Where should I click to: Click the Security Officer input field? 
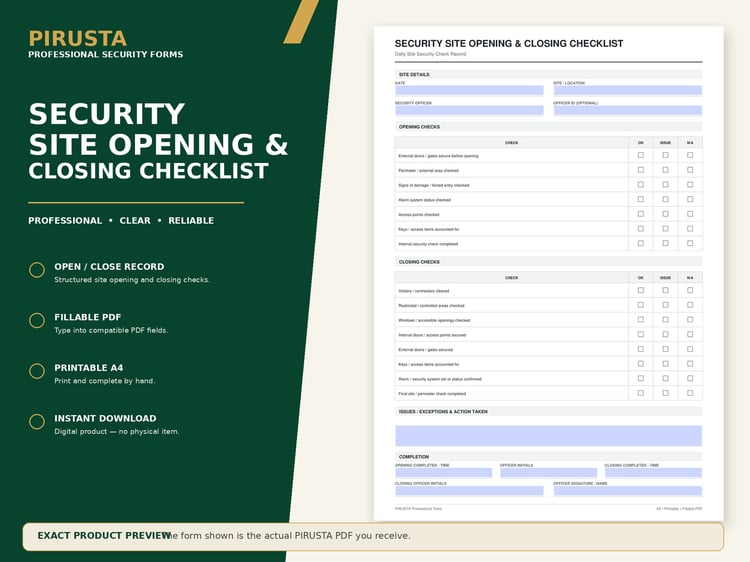(469, 110)
